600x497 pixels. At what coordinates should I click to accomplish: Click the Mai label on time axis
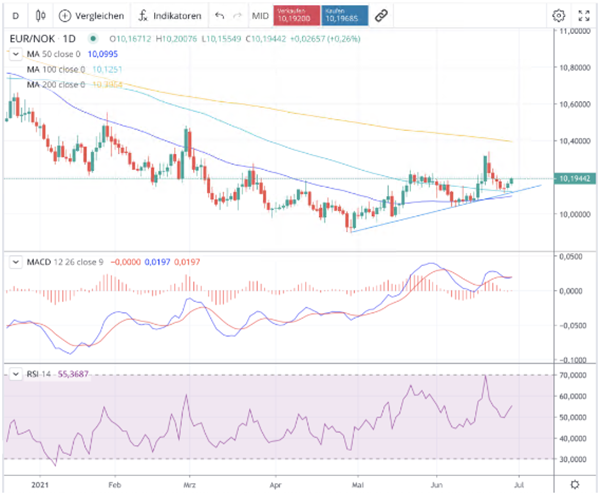(358, 485)
